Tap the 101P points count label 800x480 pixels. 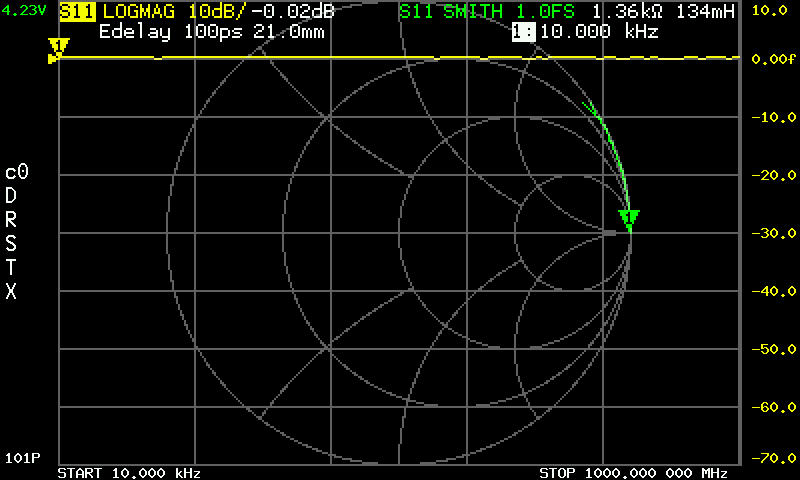[x=22, y=458]
